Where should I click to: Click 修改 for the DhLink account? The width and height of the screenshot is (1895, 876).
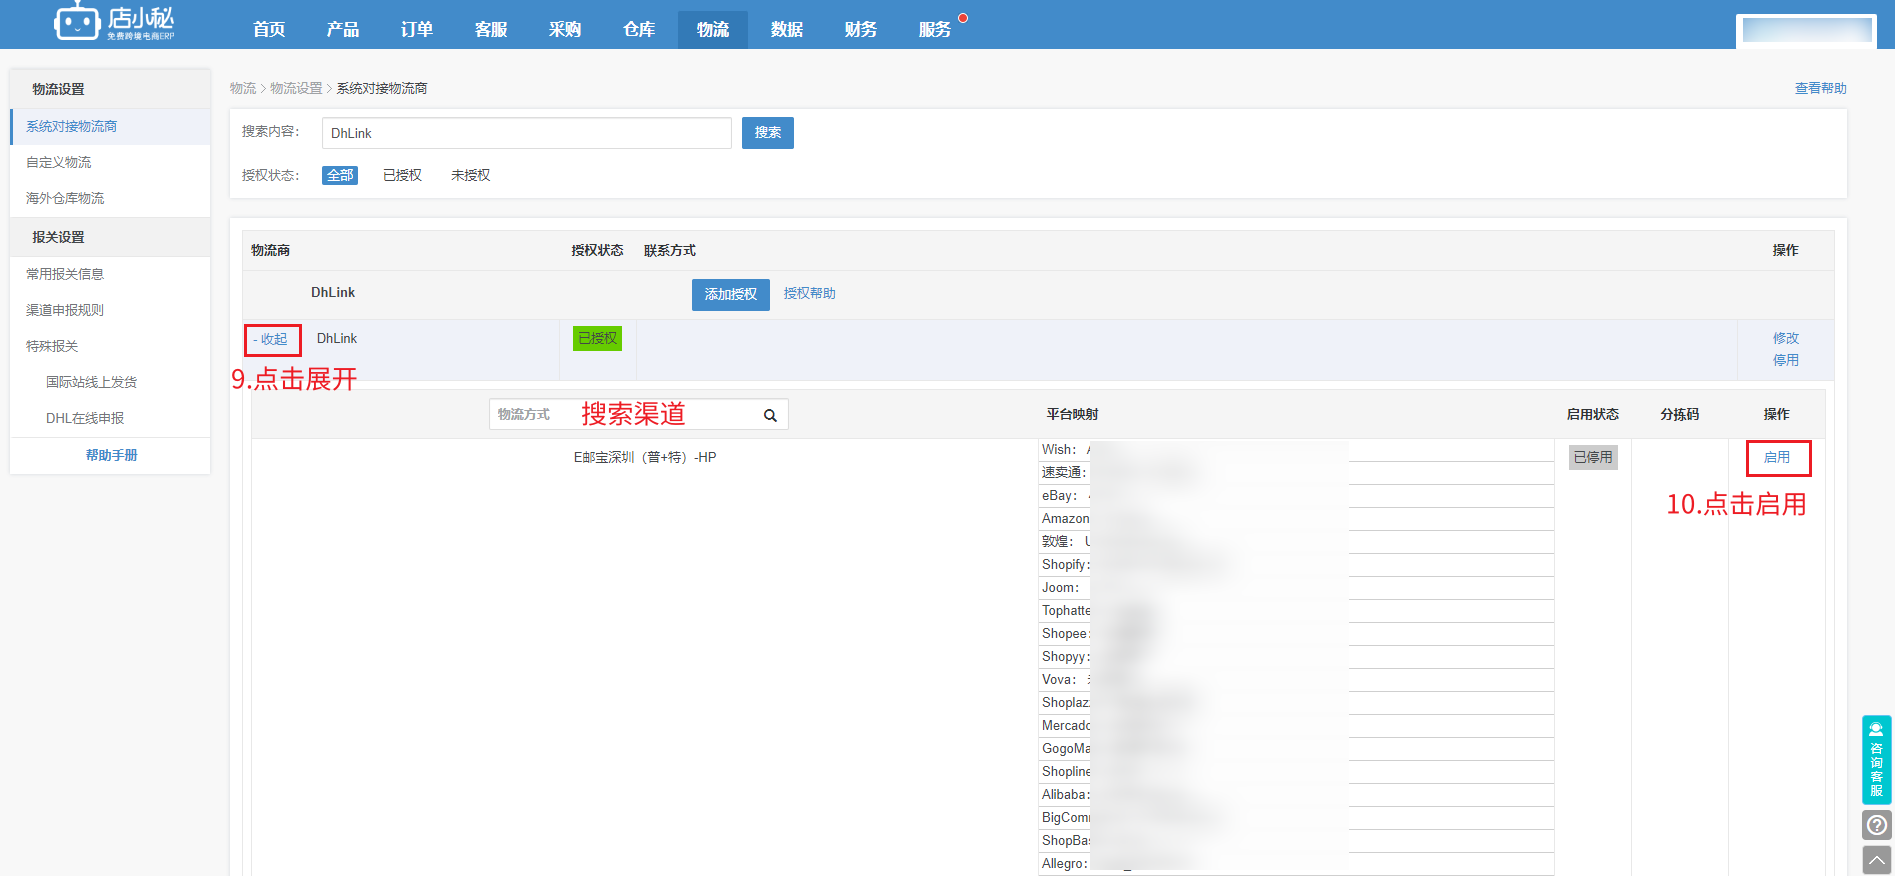pyautogui.click(x=1786, y=338)
